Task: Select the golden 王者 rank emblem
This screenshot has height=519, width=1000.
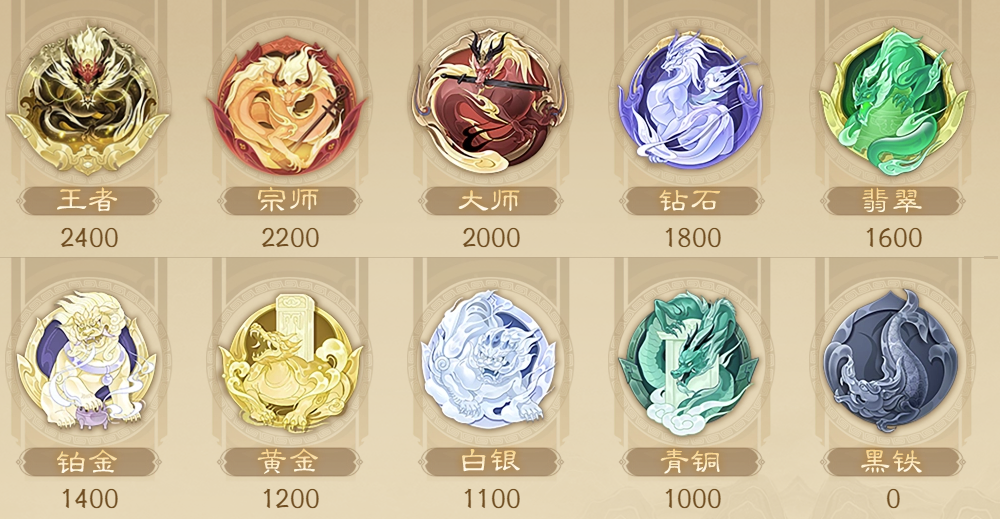Action: click(x=88, y=100)
